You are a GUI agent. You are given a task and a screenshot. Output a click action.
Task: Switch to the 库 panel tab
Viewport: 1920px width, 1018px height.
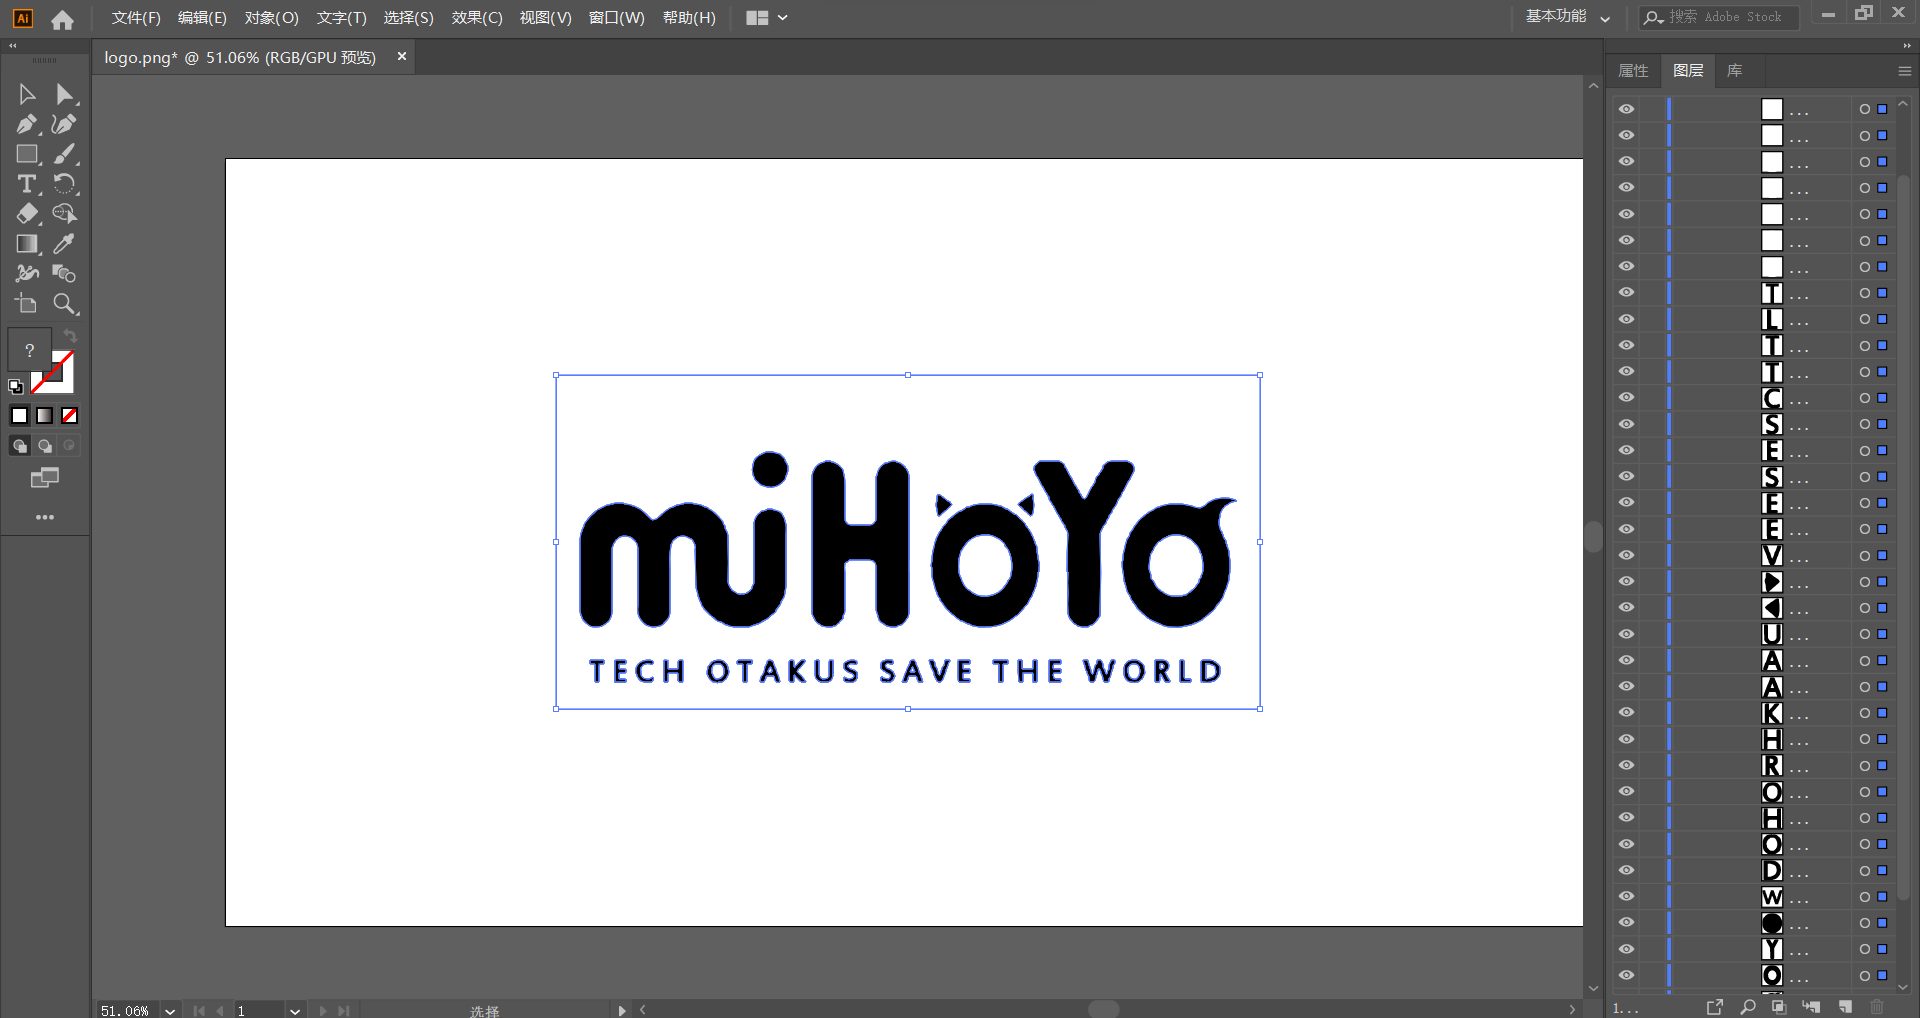(1735, 71)
